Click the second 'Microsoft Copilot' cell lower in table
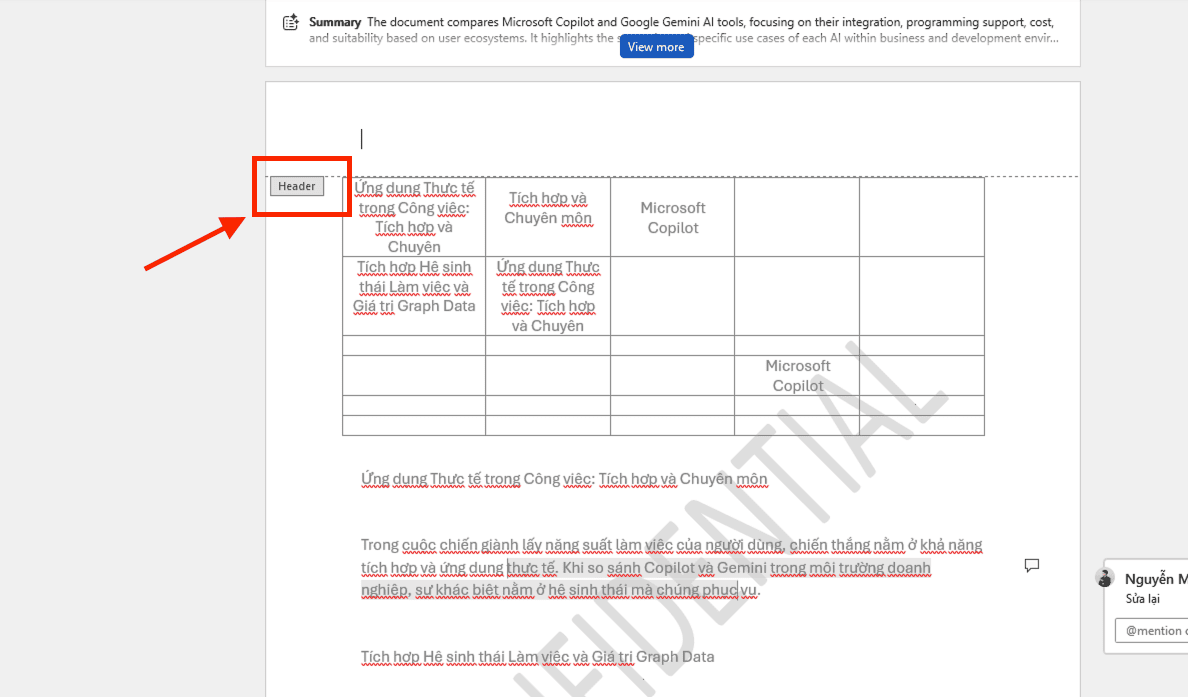The height and width of the screenshot is (697, 1188). click(x=797, y=375)
